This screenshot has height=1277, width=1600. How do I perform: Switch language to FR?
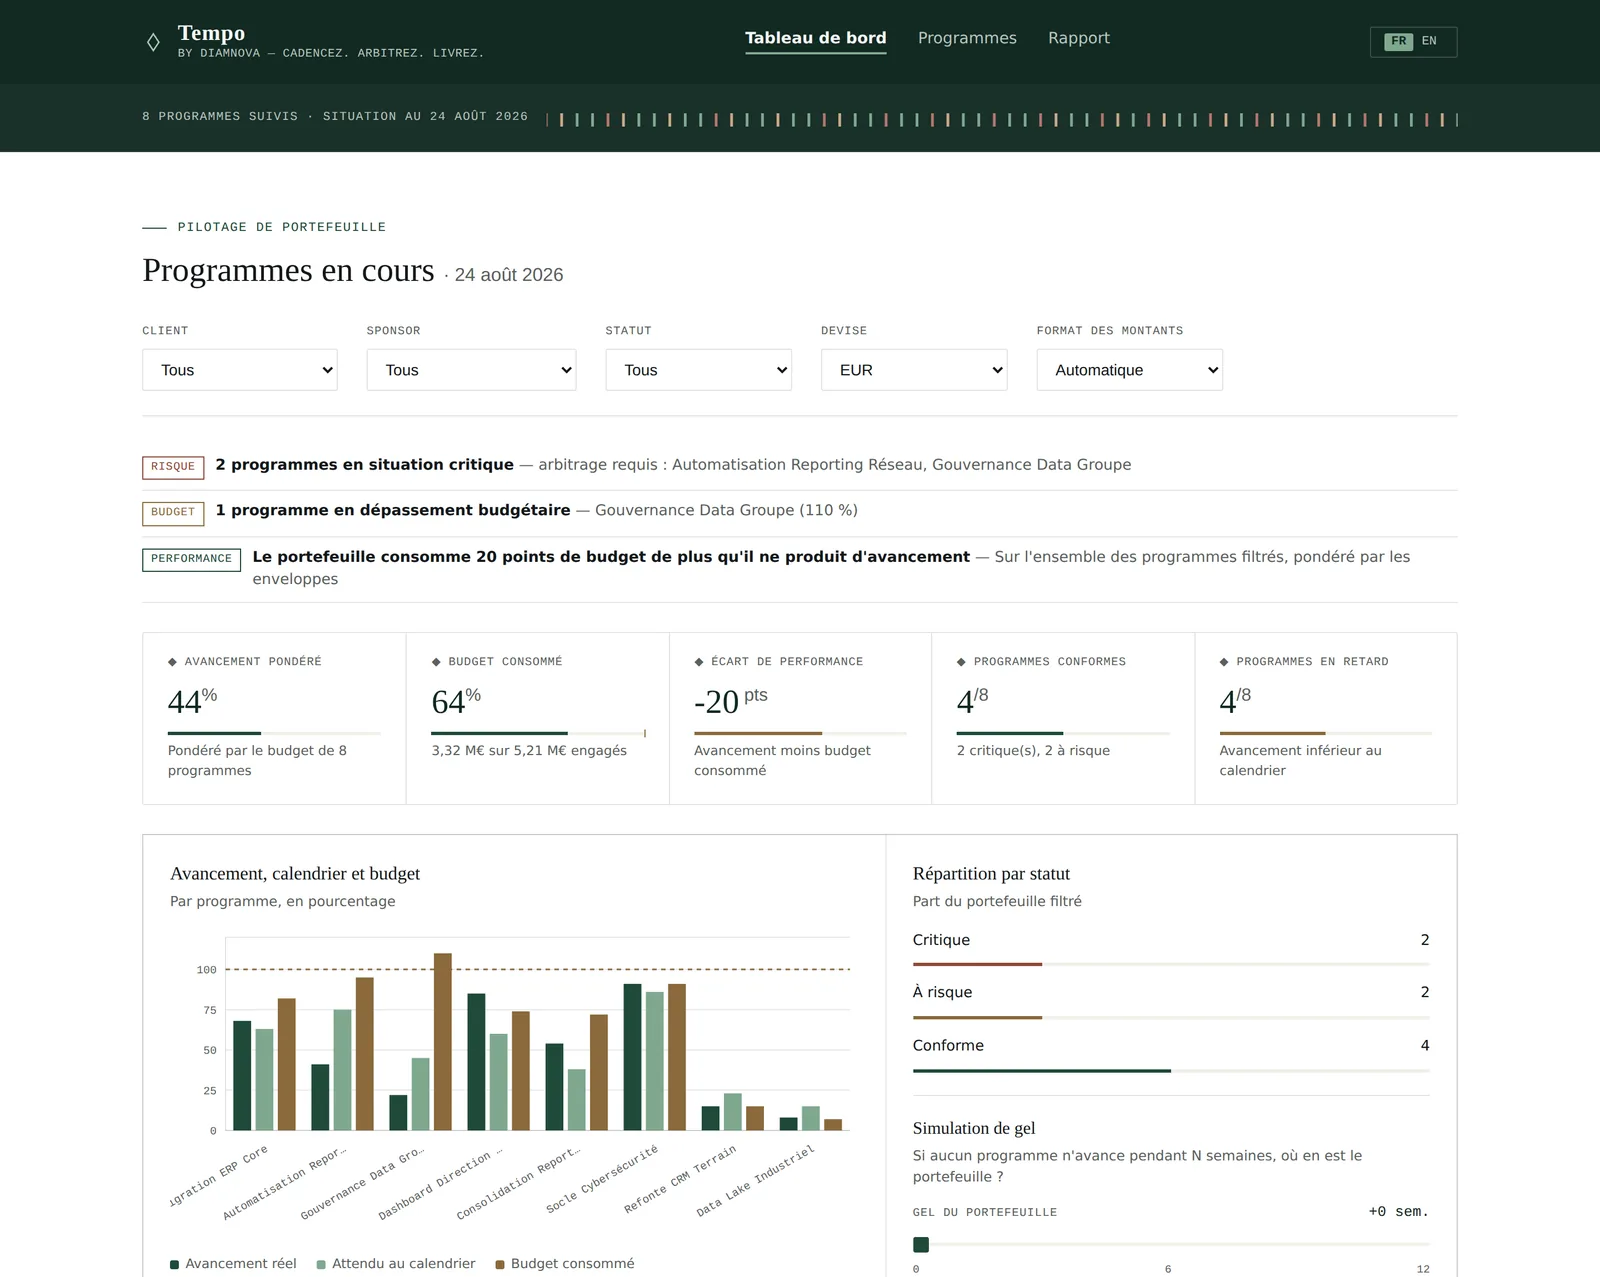[1398, 41]
